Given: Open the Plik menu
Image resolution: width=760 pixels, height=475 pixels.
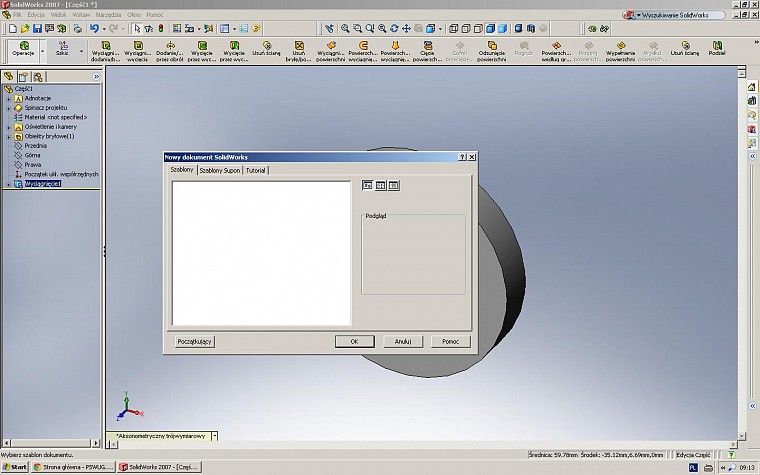Looking at the screenshot, I should point(17,15).
